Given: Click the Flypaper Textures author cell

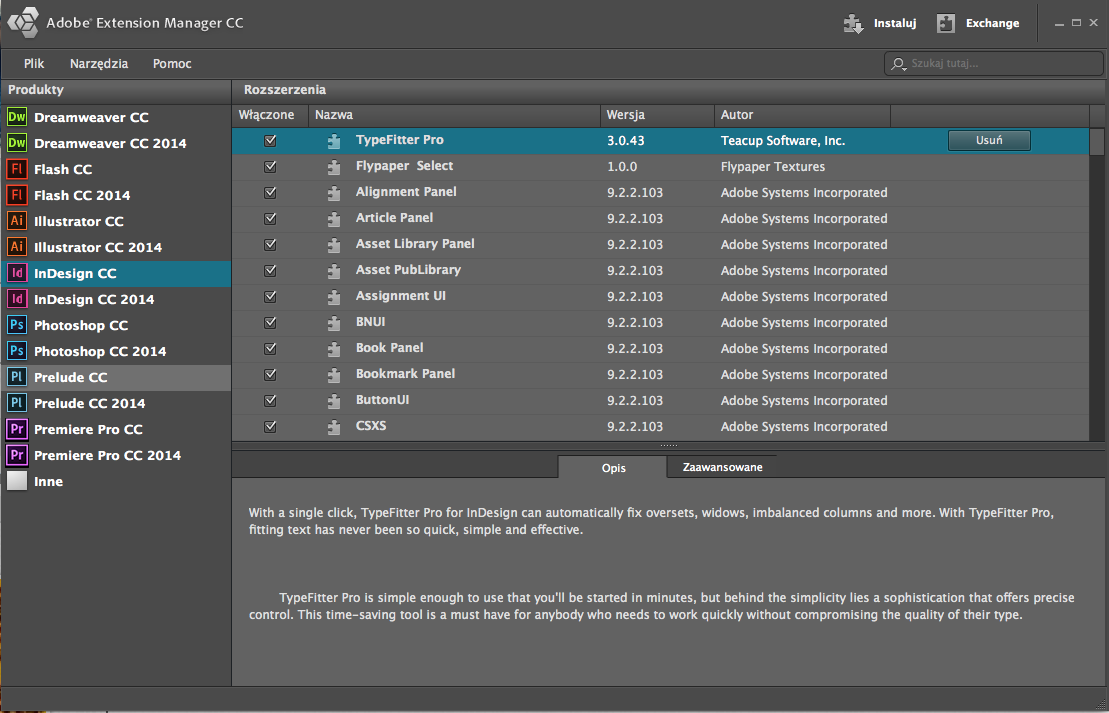Looking at the screenshot, I should (x=773, y=167).
